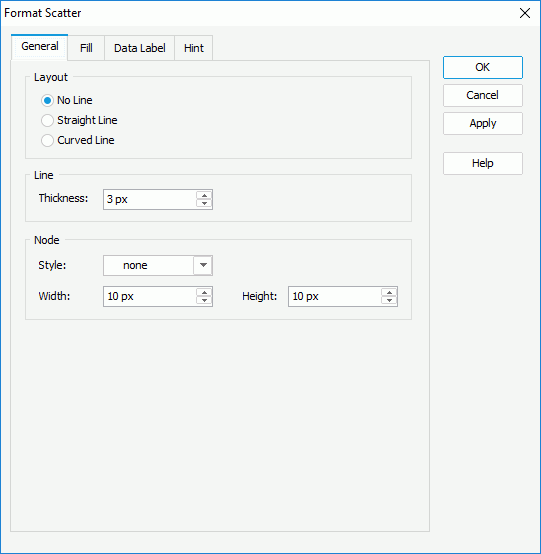541x554 pixels.
Task: Open the Fill tab
Action: (x=86, y=48)
